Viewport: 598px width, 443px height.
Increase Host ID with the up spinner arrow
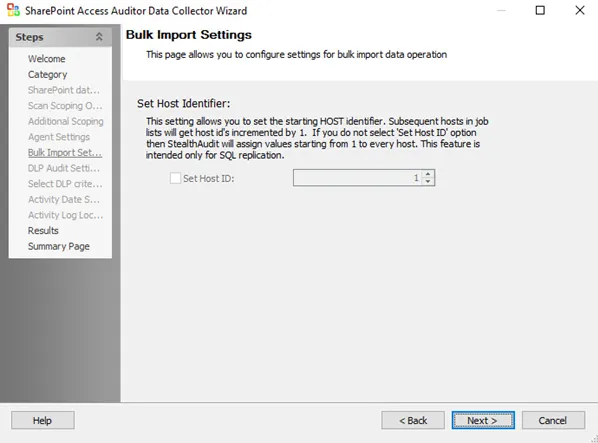coord(428,174)
